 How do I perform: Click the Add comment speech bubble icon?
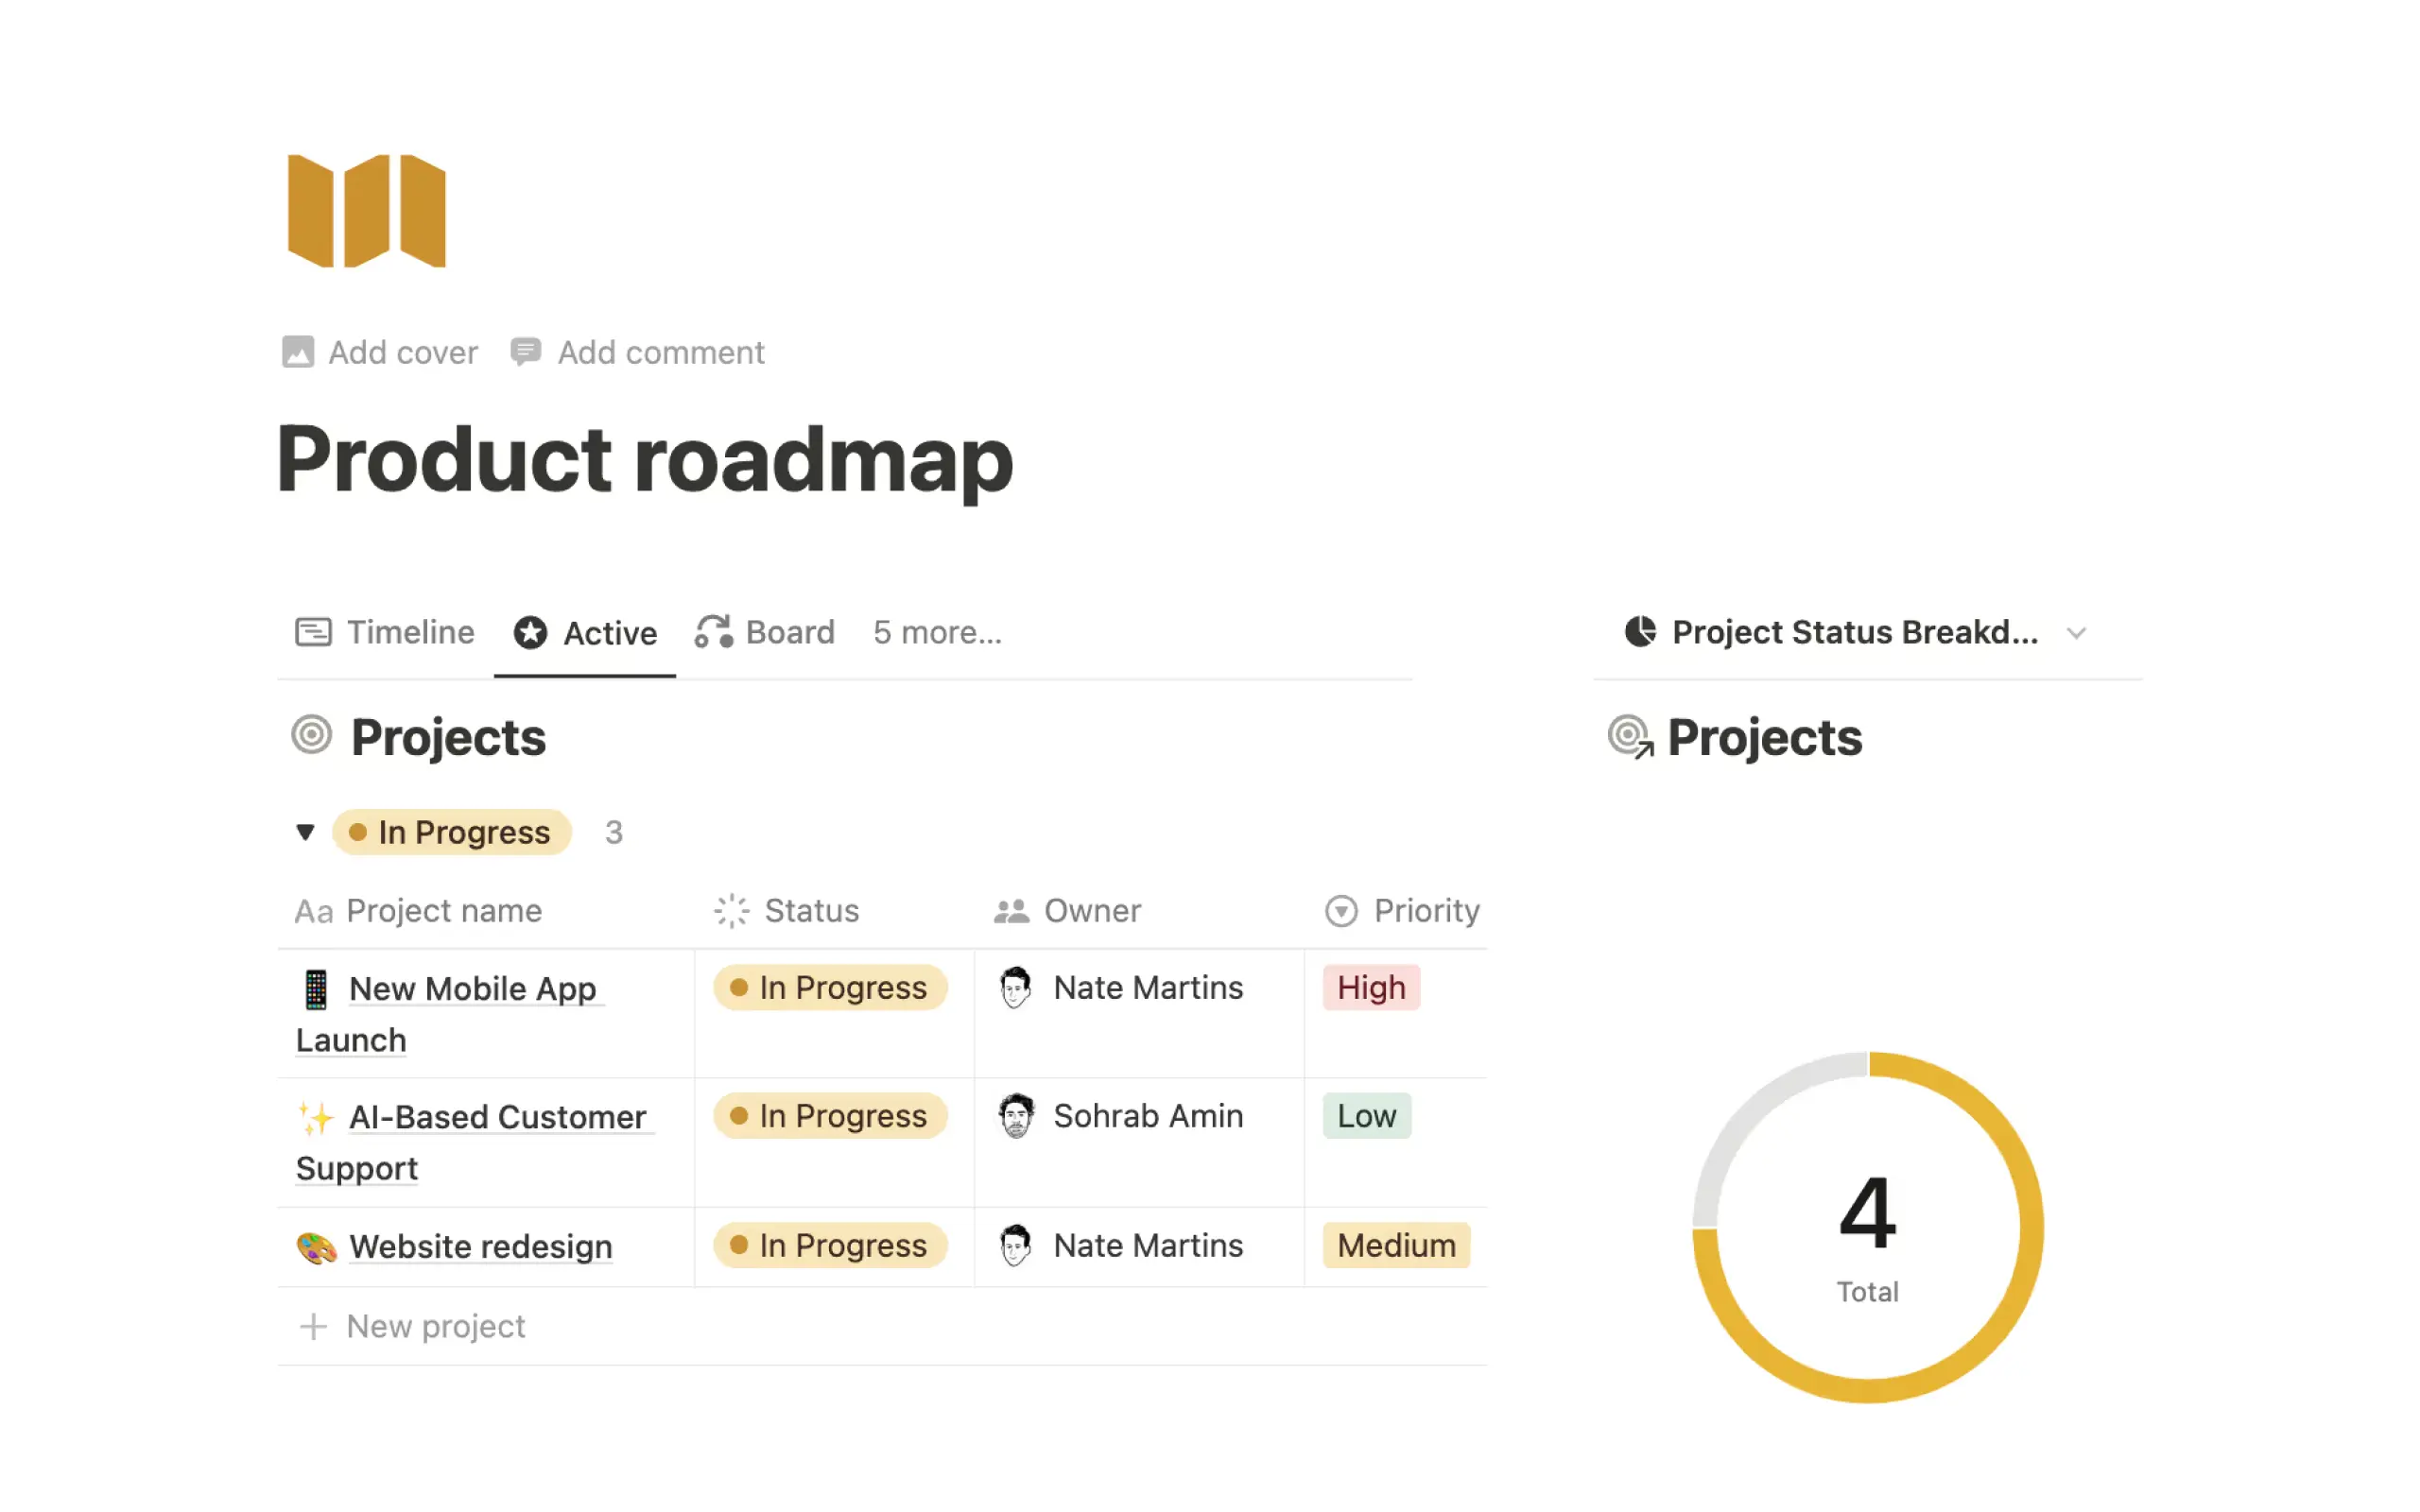pos(525,352)
